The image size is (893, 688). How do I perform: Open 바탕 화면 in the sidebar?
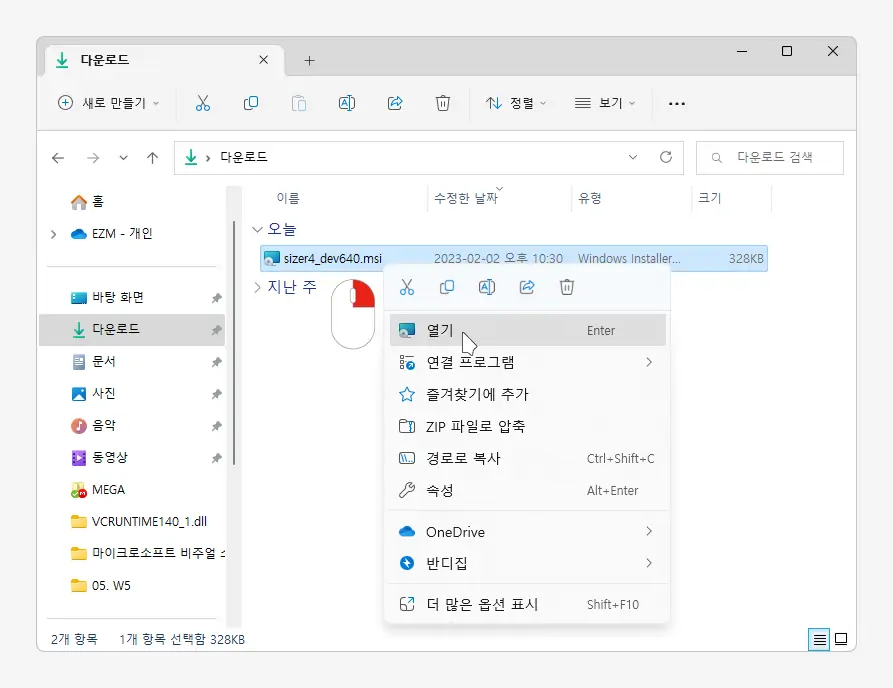[118, 297]
